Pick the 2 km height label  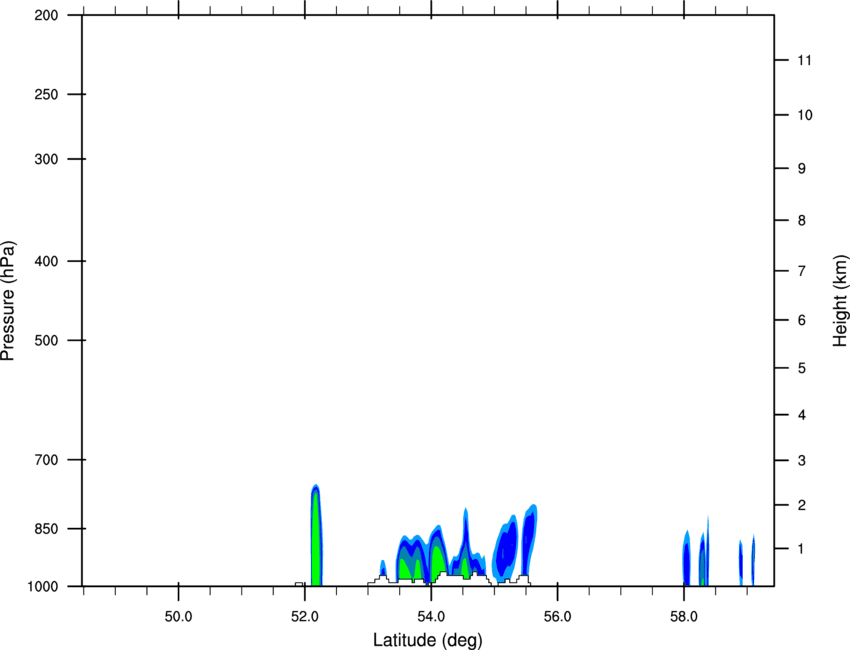[802, 505]
